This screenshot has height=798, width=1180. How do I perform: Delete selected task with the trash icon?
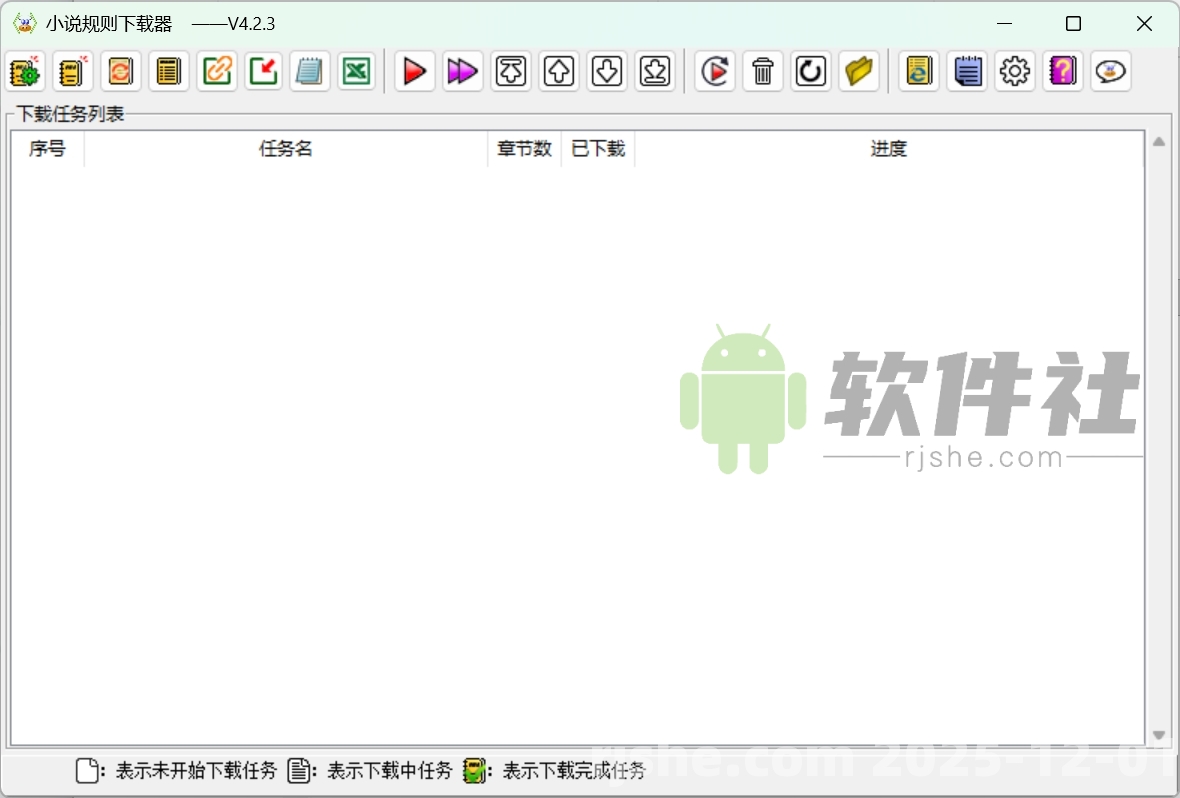[x=762, y=71]
